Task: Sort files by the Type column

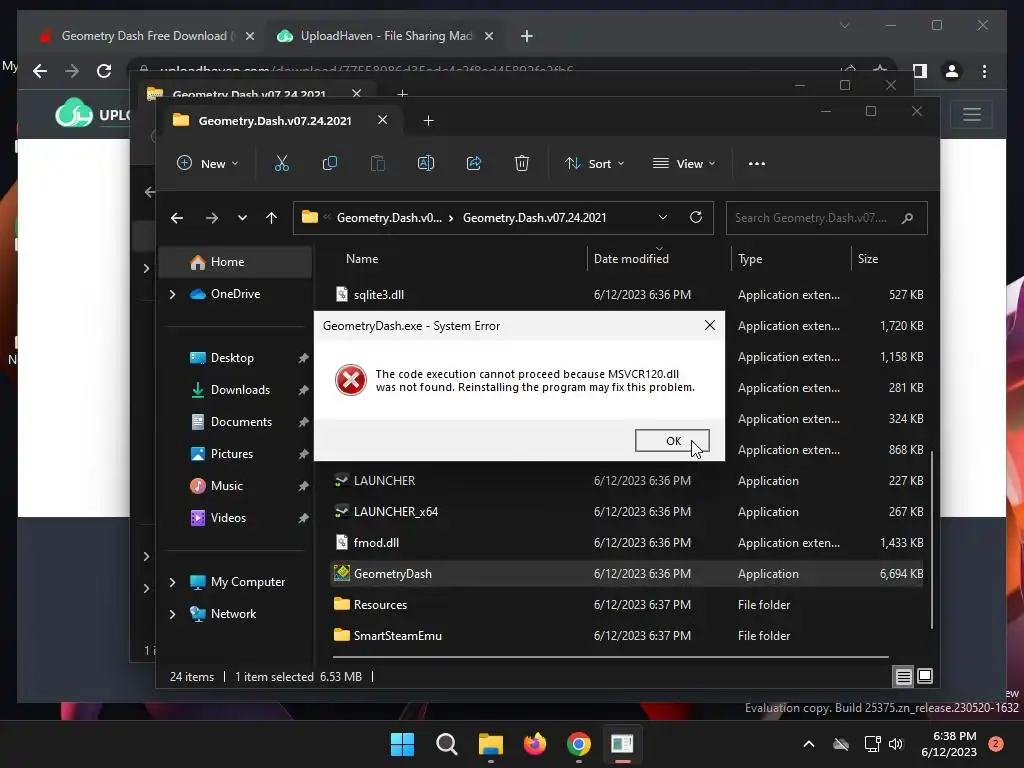Action: coord(750,259)
